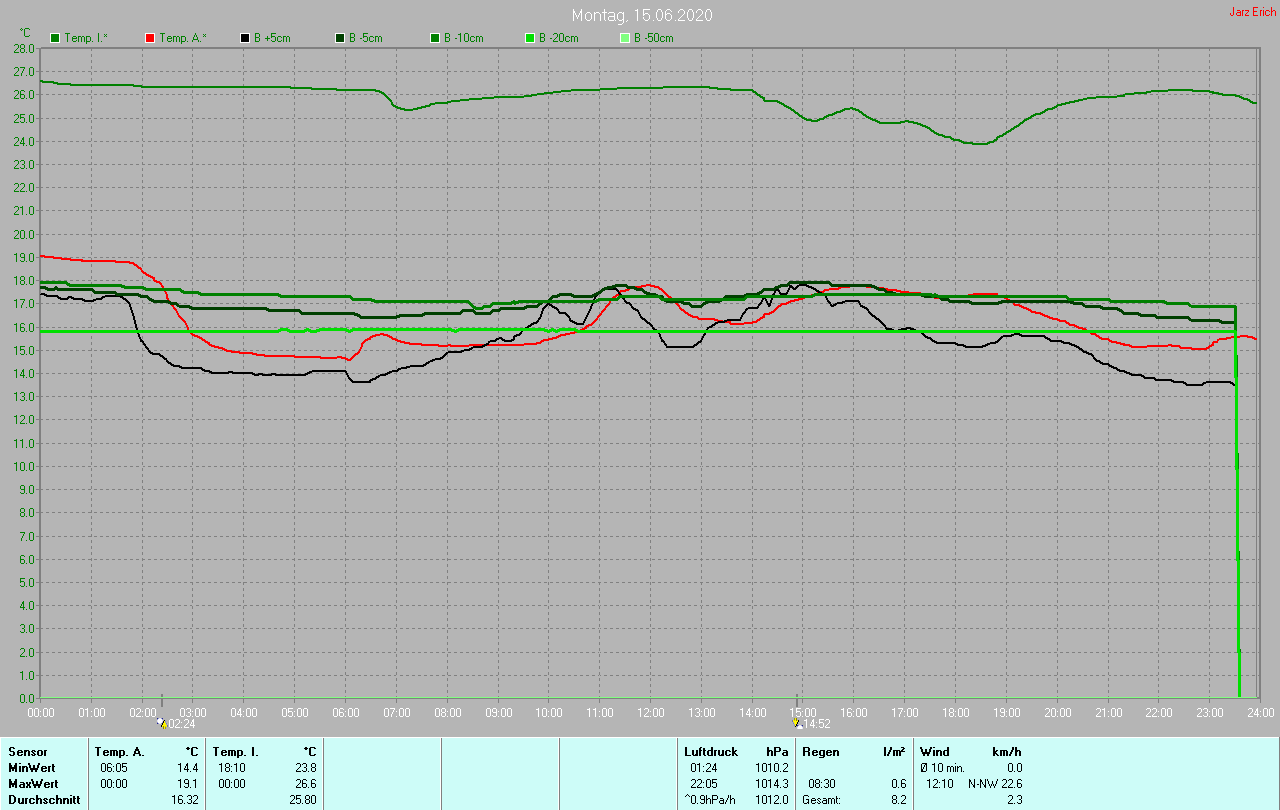Click the marker icon at 02:24
The height and width of the screenshot is (810, 1280).
(162, 722)
